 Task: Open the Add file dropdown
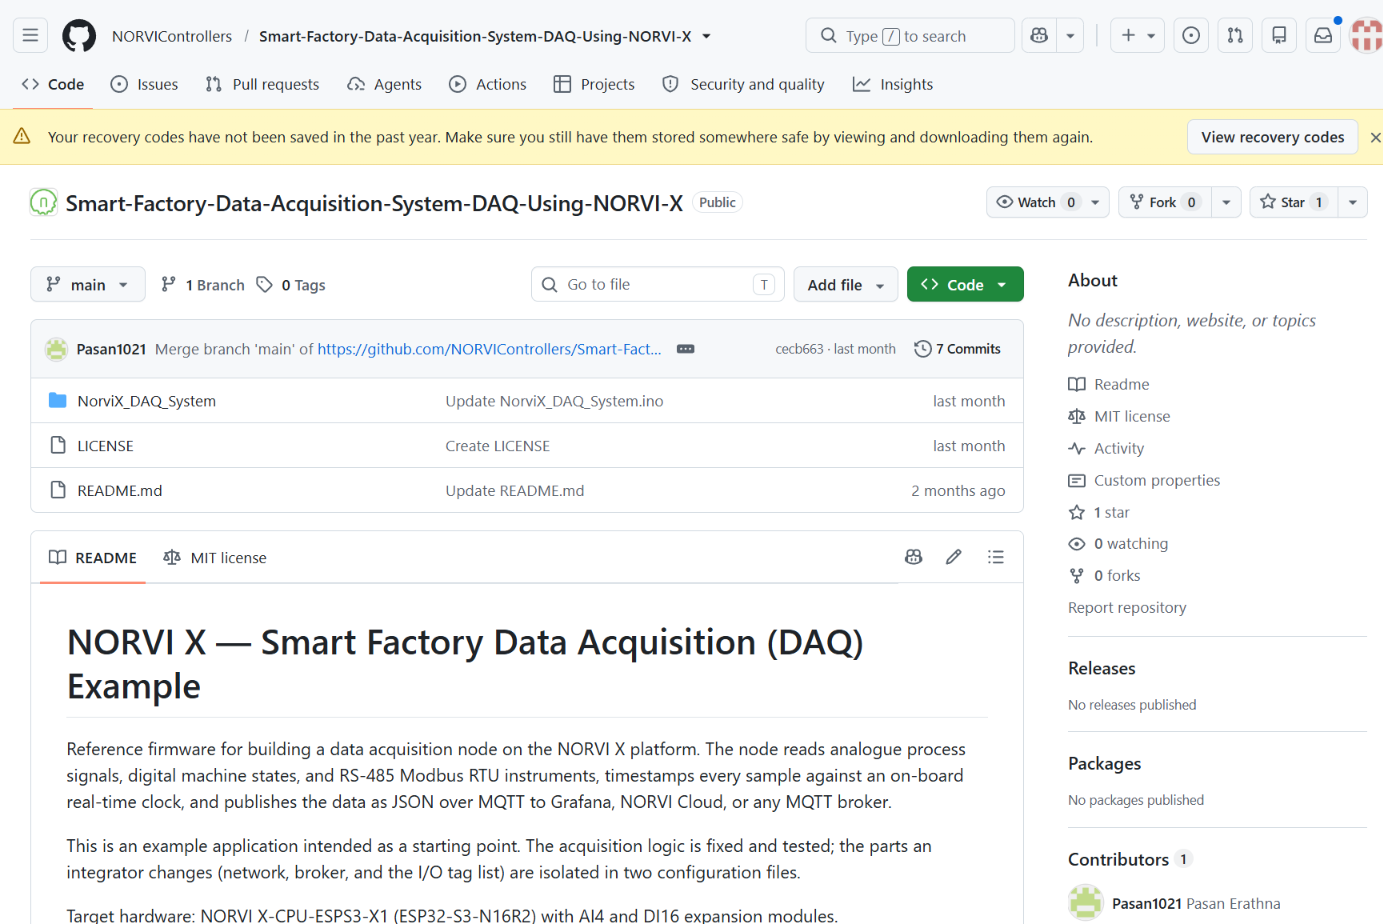pos(846,285)
